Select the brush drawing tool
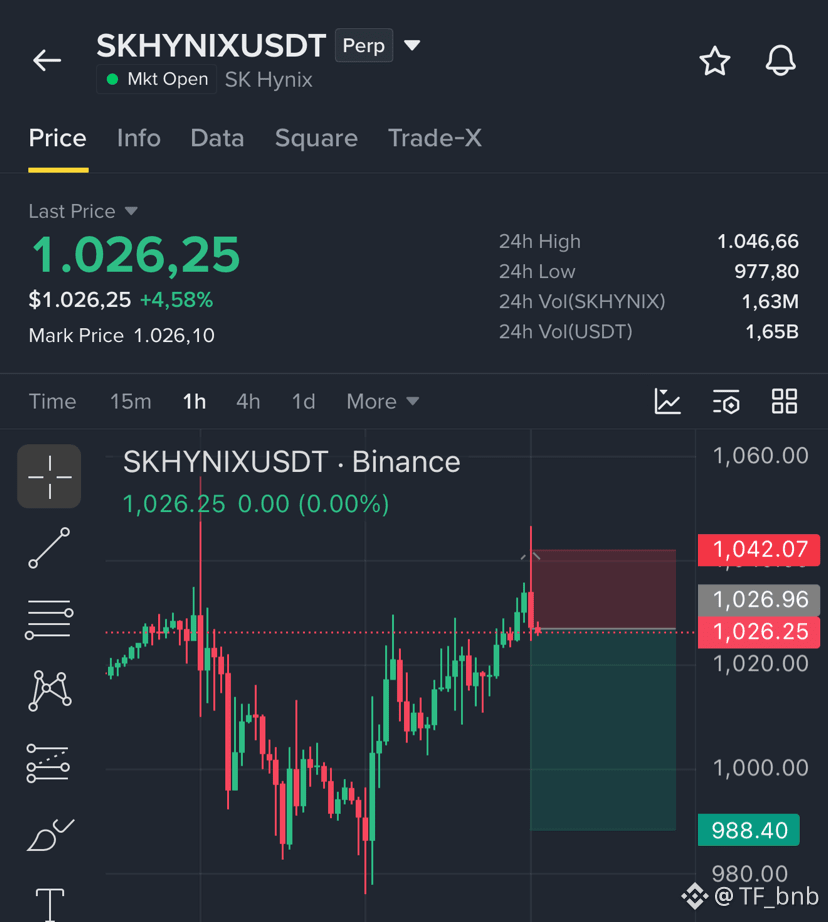828x922 pixels. point(51,835)
